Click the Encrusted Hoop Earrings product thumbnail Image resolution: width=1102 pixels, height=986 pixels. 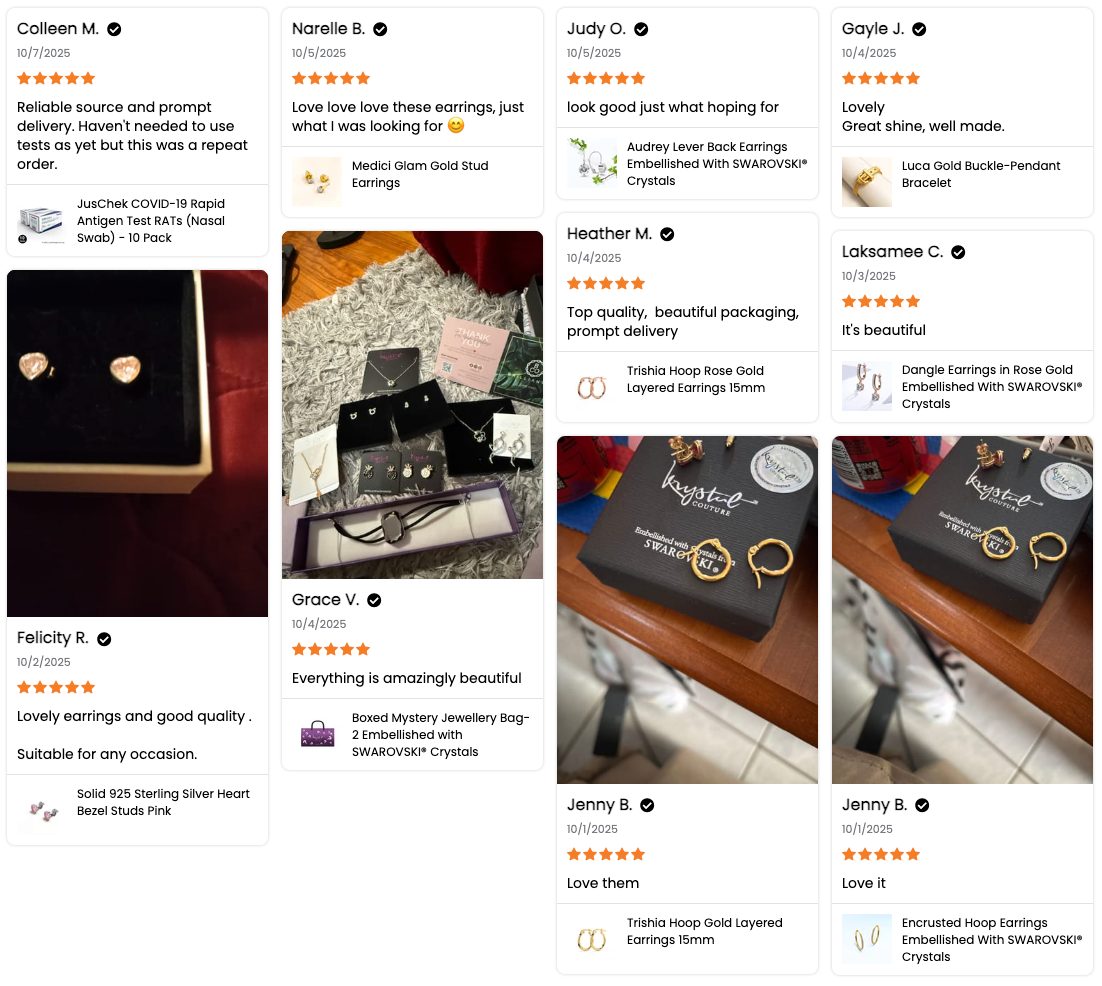[x=867, y=940]
